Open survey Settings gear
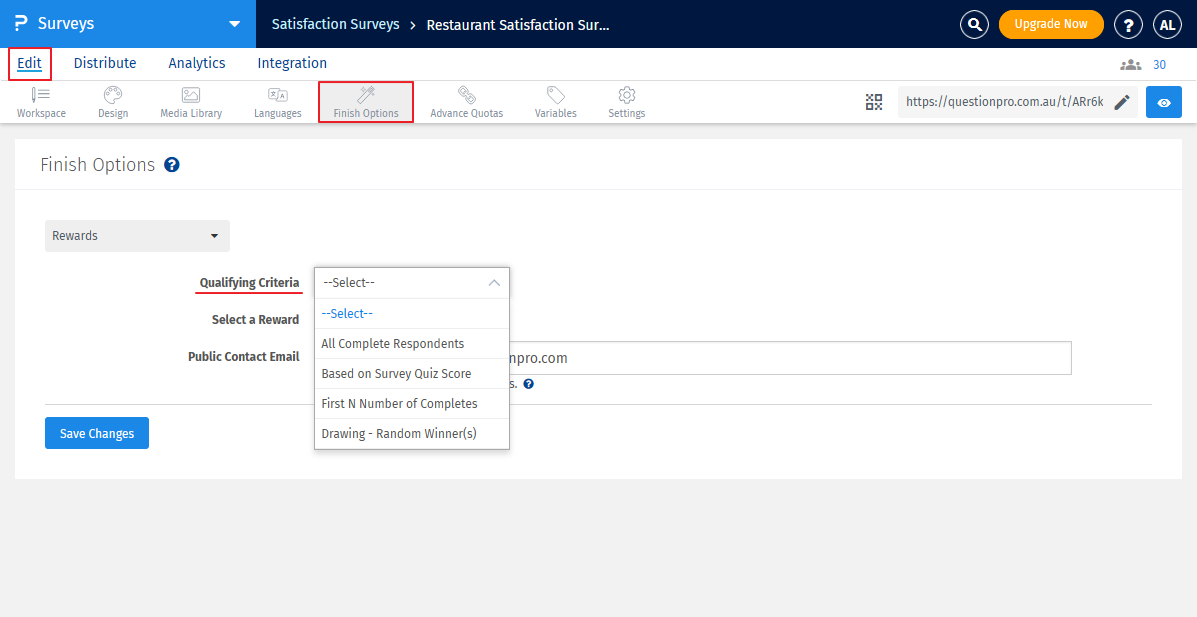 626,102
